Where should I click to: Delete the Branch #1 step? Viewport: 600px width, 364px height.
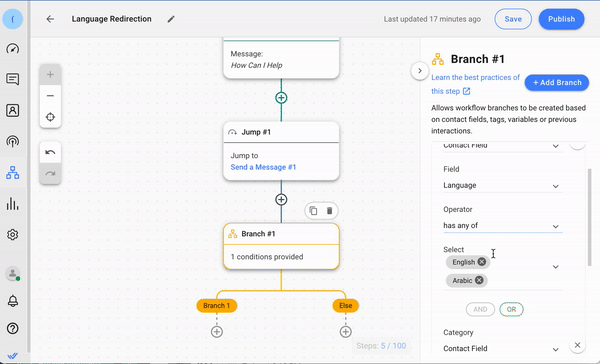329,211
